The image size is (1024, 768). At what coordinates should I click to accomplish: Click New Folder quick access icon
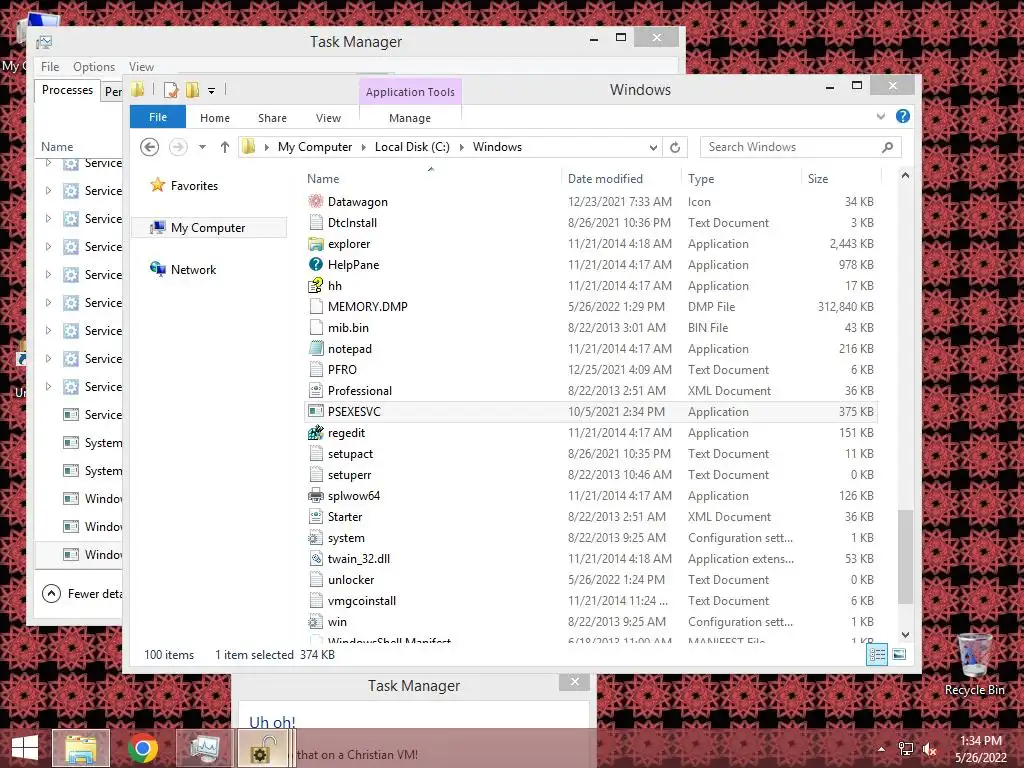click(x=193, y=90)
